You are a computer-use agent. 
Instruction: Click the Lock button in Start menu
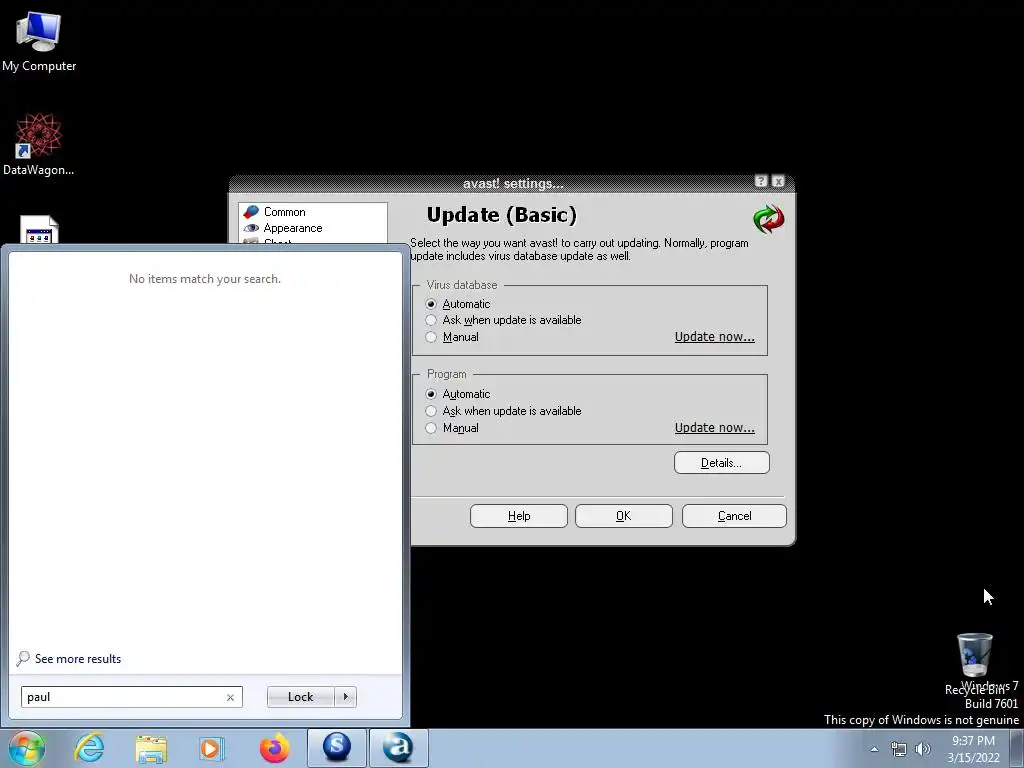click(x=300, y=697)
